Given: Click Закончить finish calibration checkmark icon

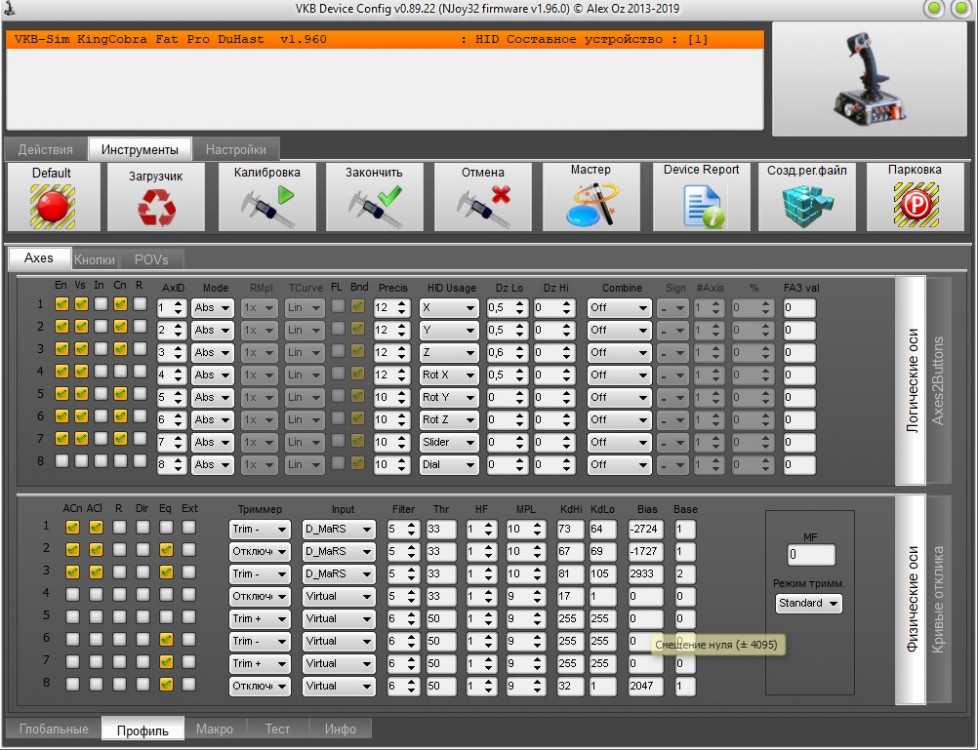Looking at the screenshot, I should pyautogui.click(x=374, y=207).
